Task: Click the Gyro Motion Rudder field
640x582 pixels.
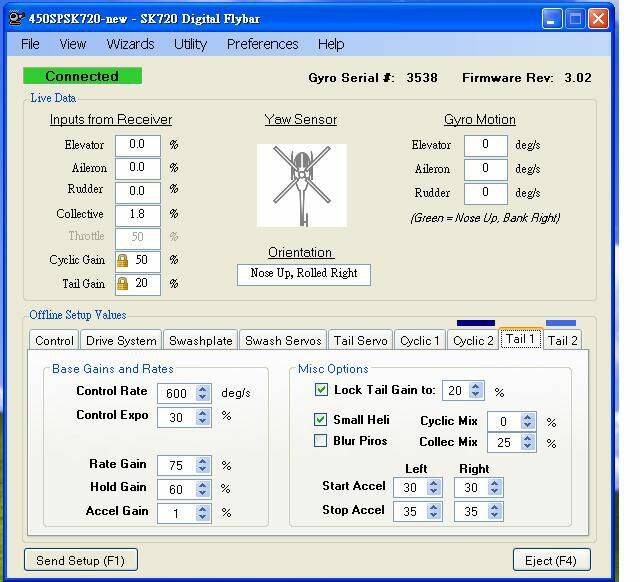Action: tap(486, 193)
